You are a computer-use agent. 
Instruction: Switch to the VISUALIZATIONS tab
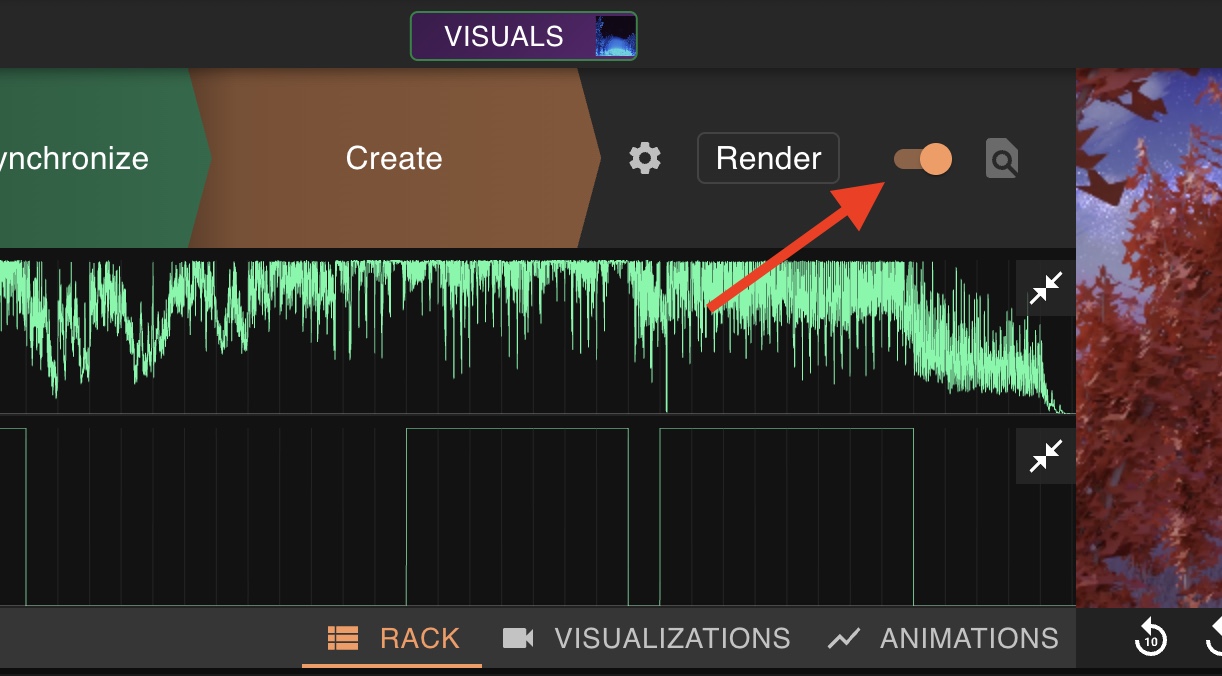coord(646,638)
